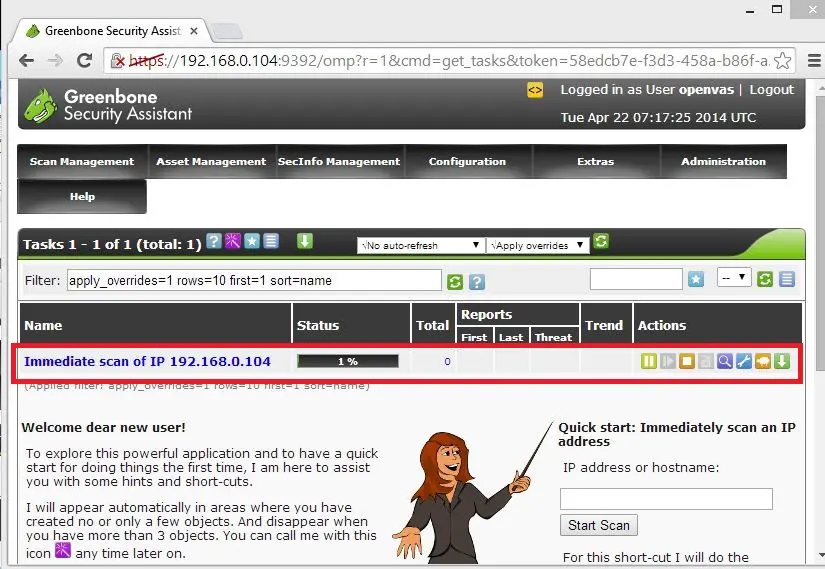The height and width of the screenshot is (569, 825).
Task: Clone the task with the sheep icon
Action: [762, 361]
